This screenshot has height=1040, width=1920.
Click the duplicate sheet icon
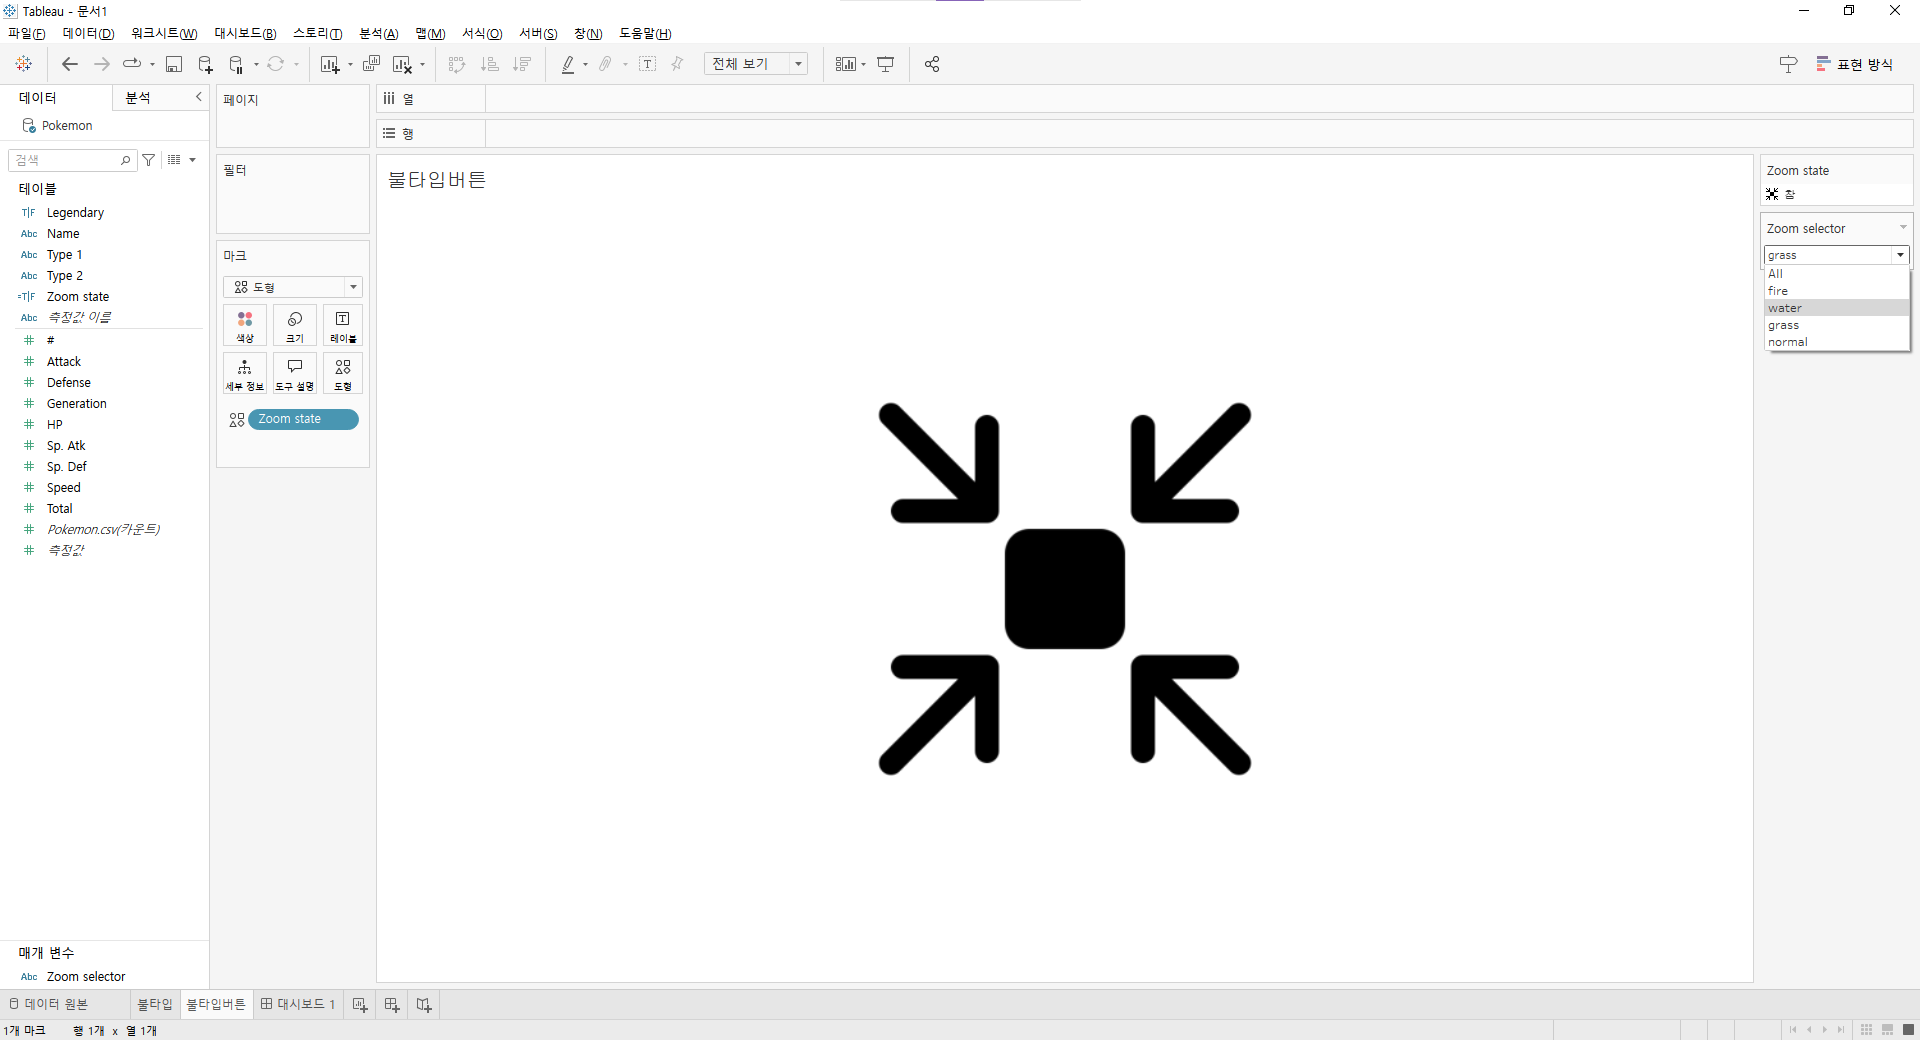tap(371, 64)
